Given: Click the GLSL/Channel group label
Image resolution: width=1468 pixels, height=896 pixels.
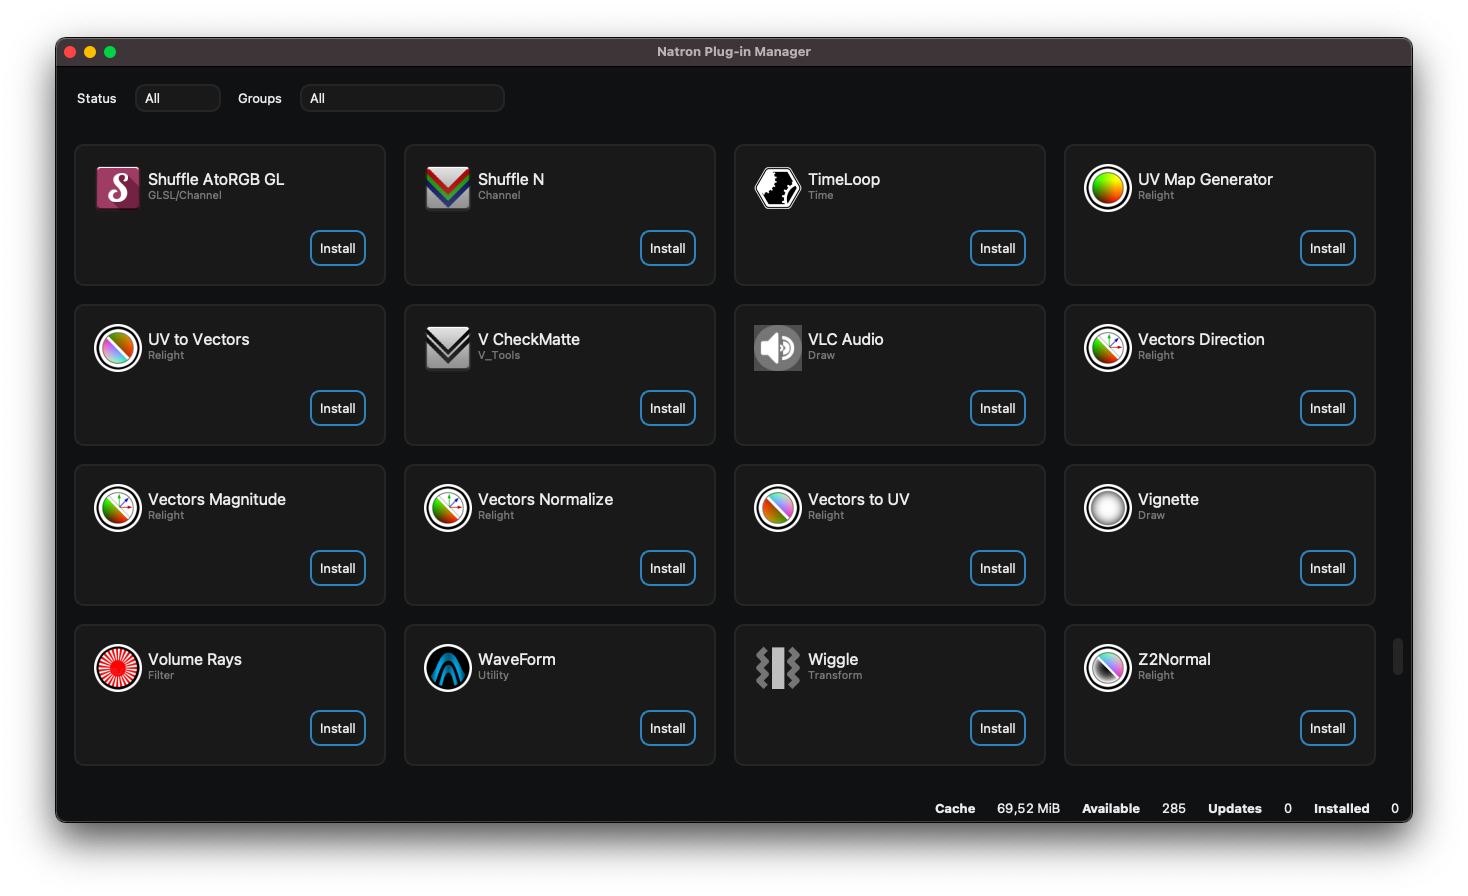Looking at the screenshot, I should pos(185,195).
